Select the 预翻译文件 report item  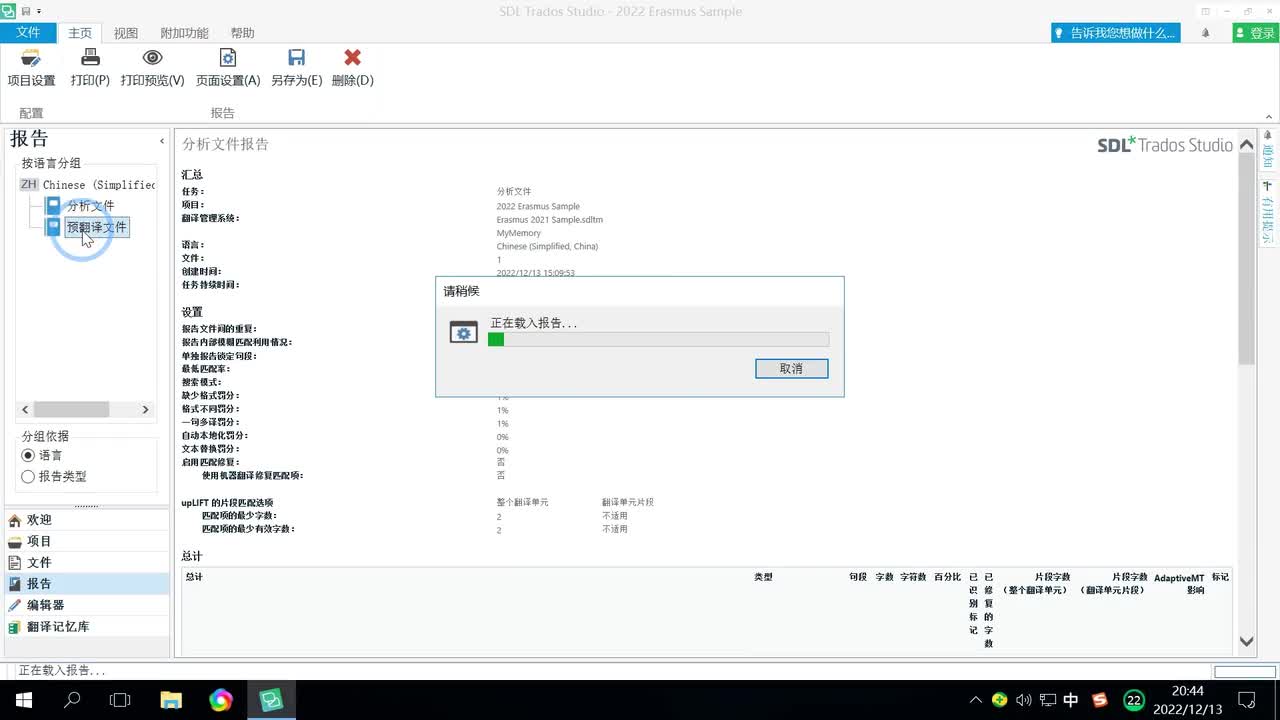[97, 227]
